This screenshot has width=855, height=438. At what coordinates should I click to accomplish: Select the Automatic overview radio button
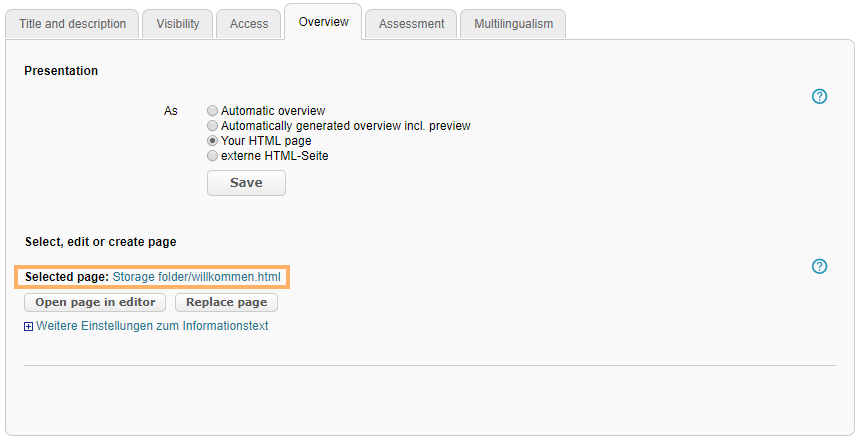pyautogui.click(x=212, y=111)
